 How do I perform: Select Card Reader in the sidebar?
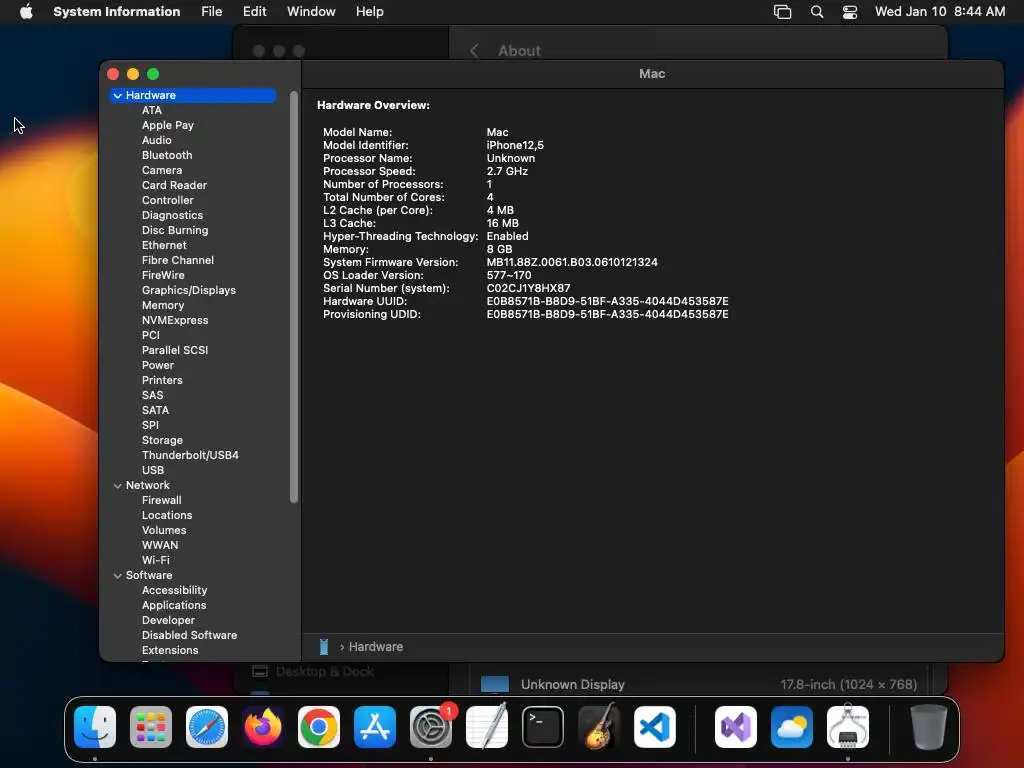[x=174, y=185]
